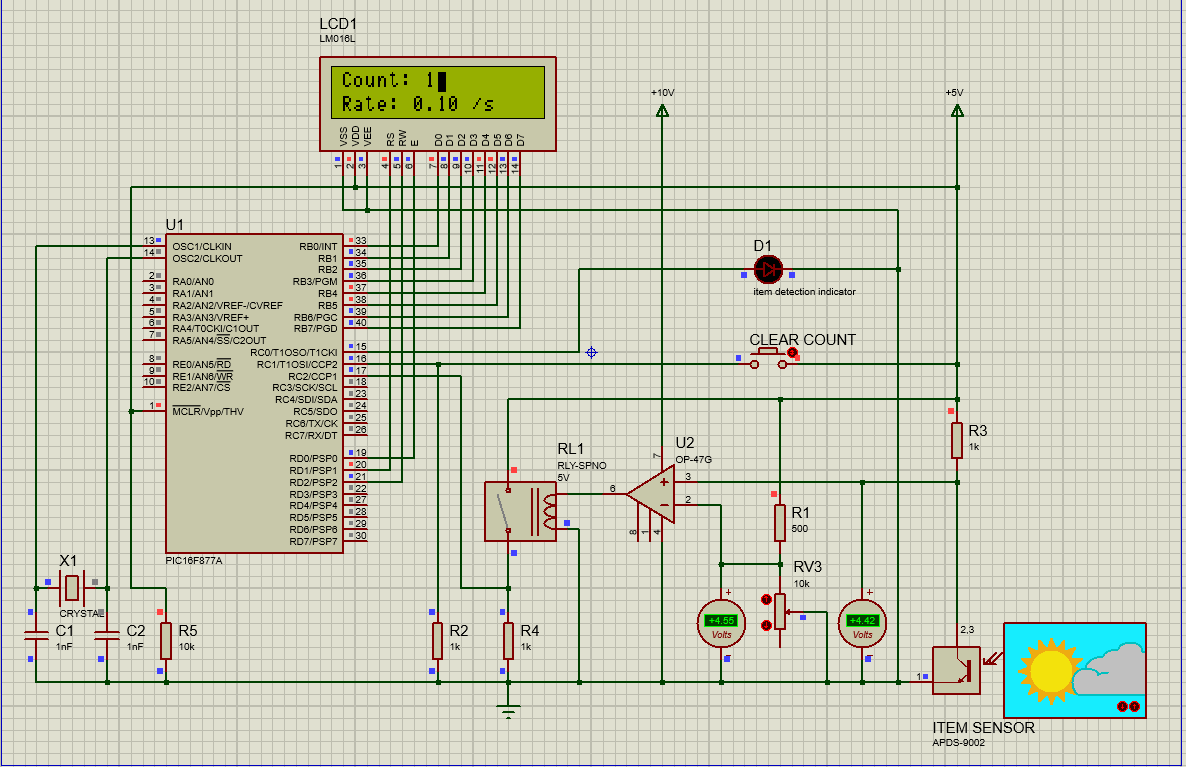Click the RV3 potentiometer increase arrow
The image size is (1186, 767).
765,600
